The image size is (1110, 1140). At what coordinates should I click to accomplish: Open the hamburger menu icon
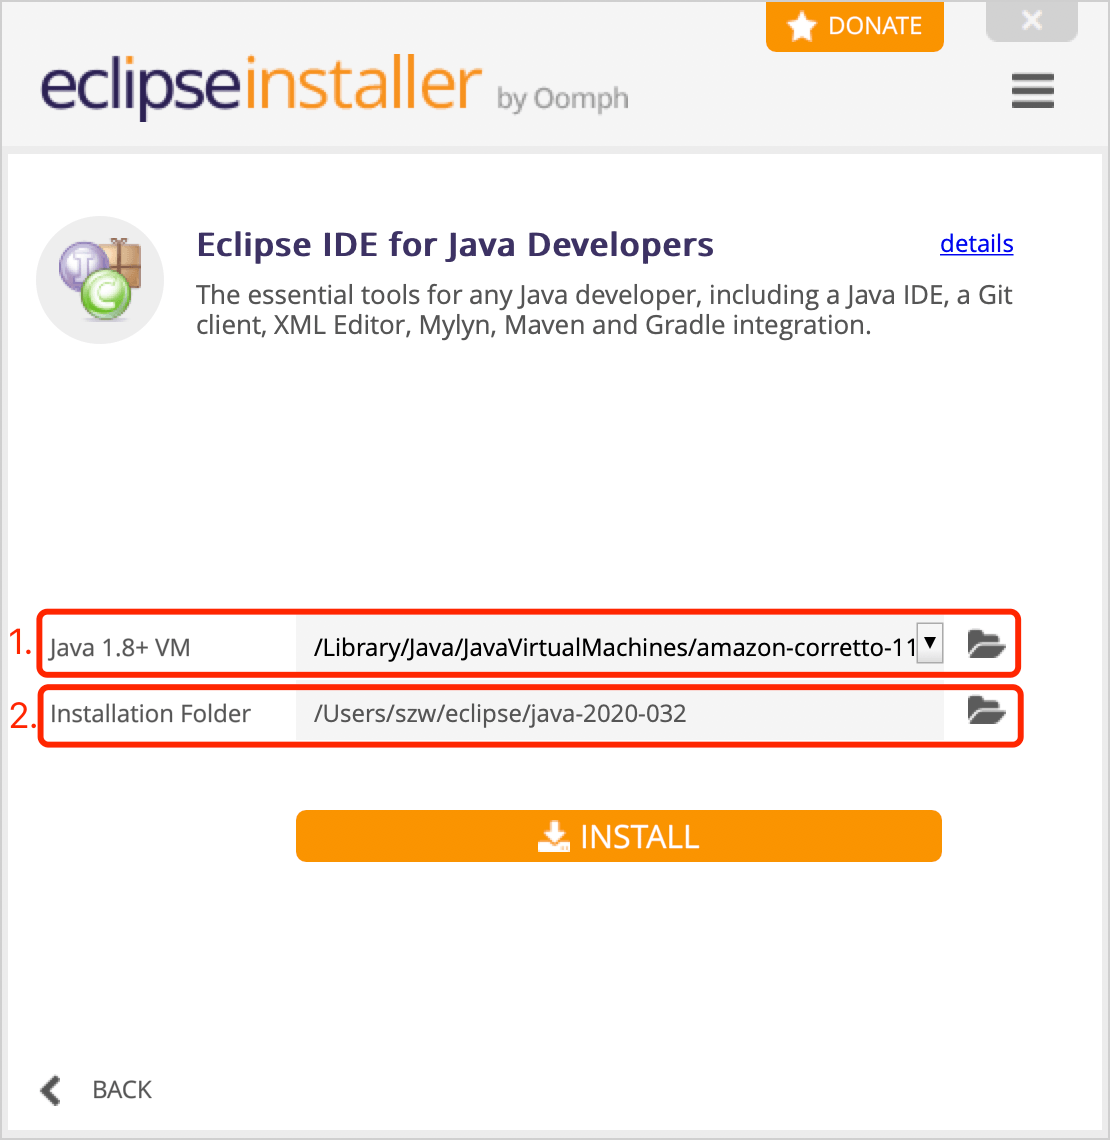tap(1032, 91)
